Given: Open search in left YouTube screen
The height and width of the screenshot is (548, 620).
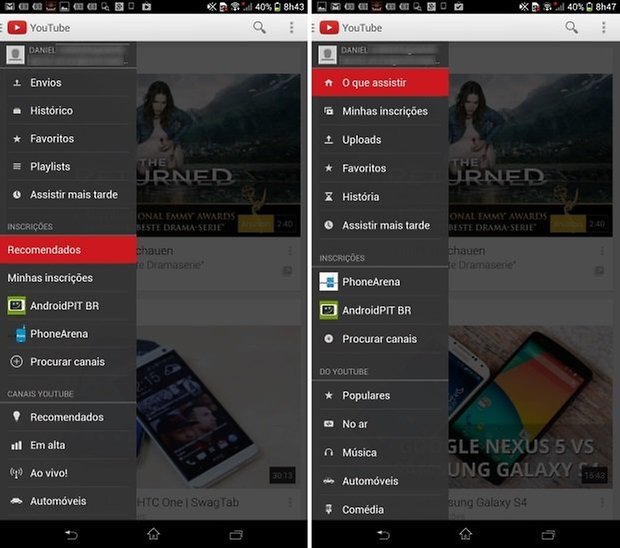Looking at the screenshot, I should click(x=259, y=28).
